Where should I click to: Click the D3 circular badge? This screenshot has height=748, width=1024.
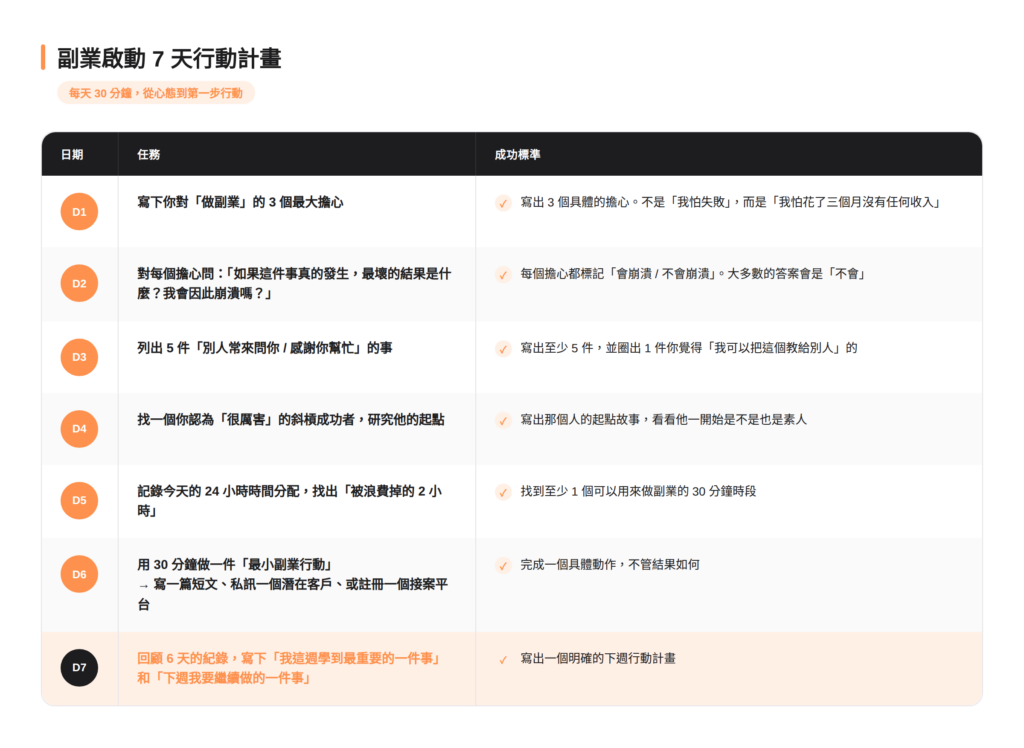coord(79,357)
